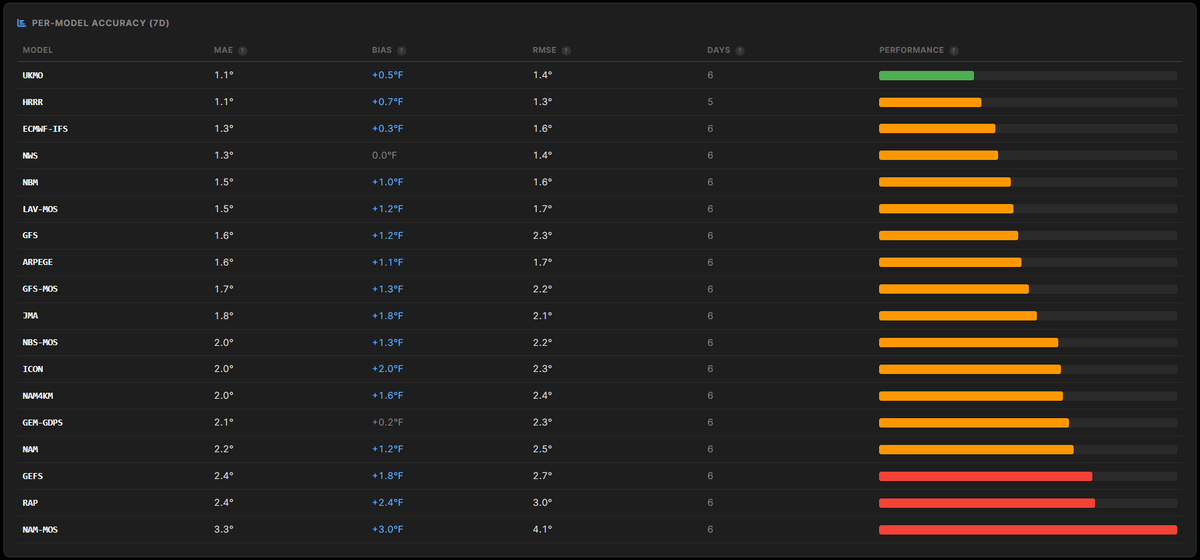The width and height of the screenshot is (1200, 560).
Task: Select the NAM4KM model name
Action: coord(39,395)
